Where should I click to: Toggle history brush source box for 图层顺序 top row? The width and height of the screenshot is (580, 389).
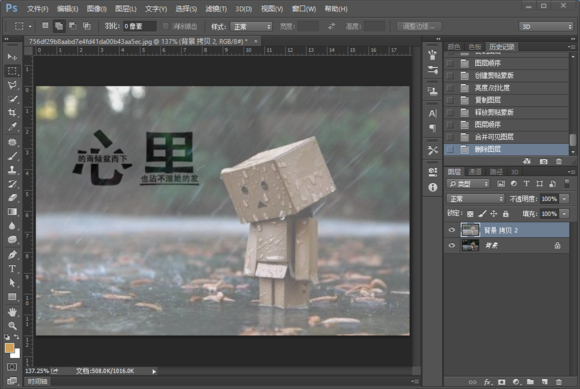450,63
